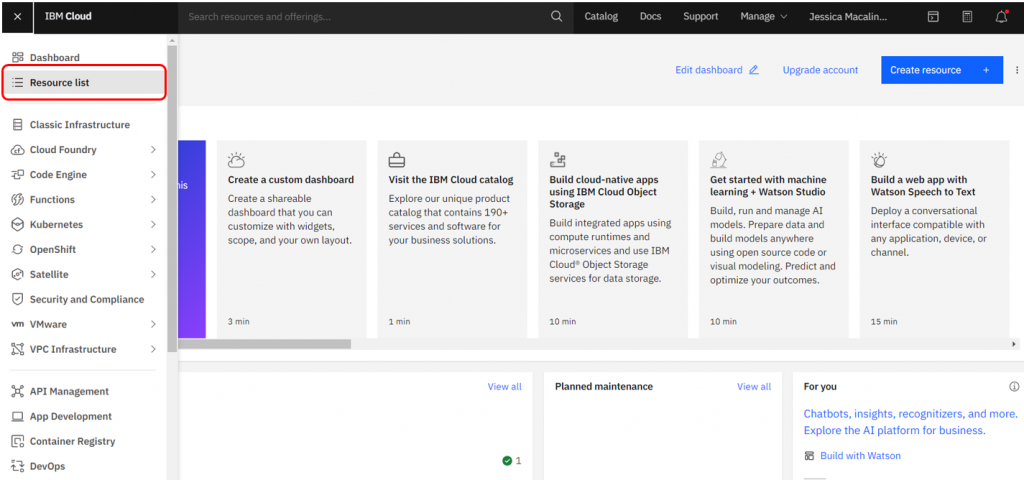This screenshot has width=1024, height=480.
Task: Click the Chatbots, insights, recognizers link
Action: tap(910, 422)
